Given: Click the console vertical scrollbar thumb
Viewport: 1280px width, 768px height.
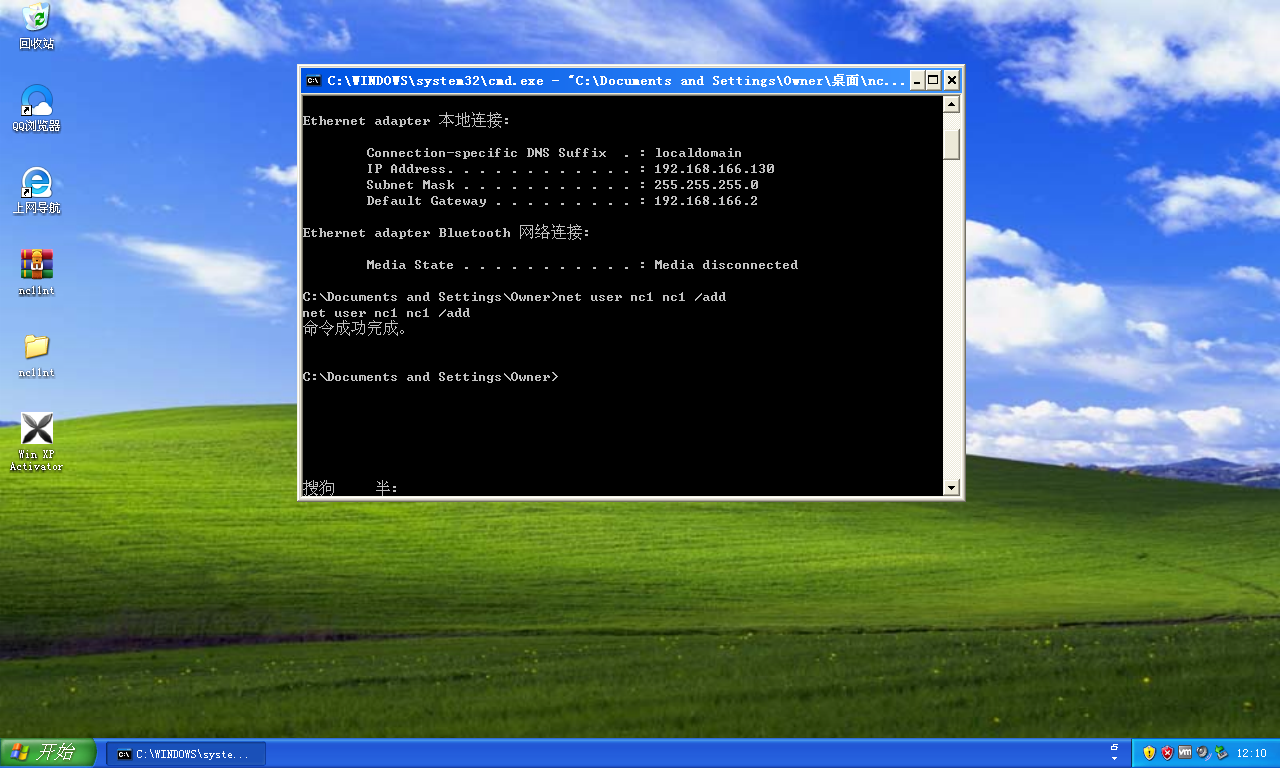Looking at the screenshot, I should coord(951,144).
